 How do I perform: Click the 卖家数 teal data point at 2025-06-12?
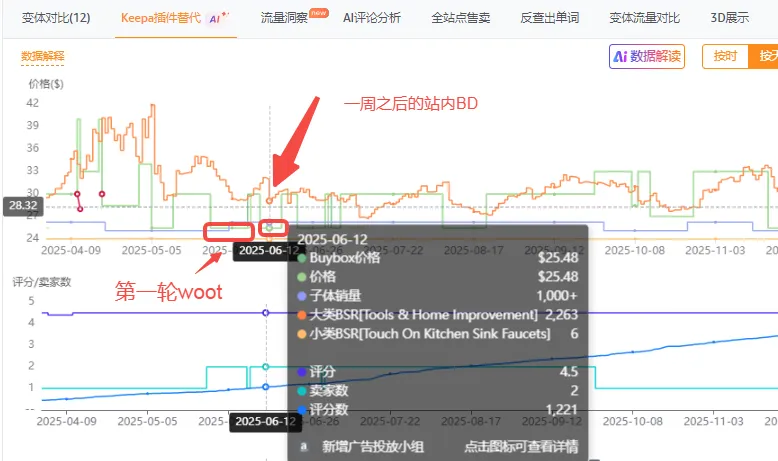tap(265, 367)
